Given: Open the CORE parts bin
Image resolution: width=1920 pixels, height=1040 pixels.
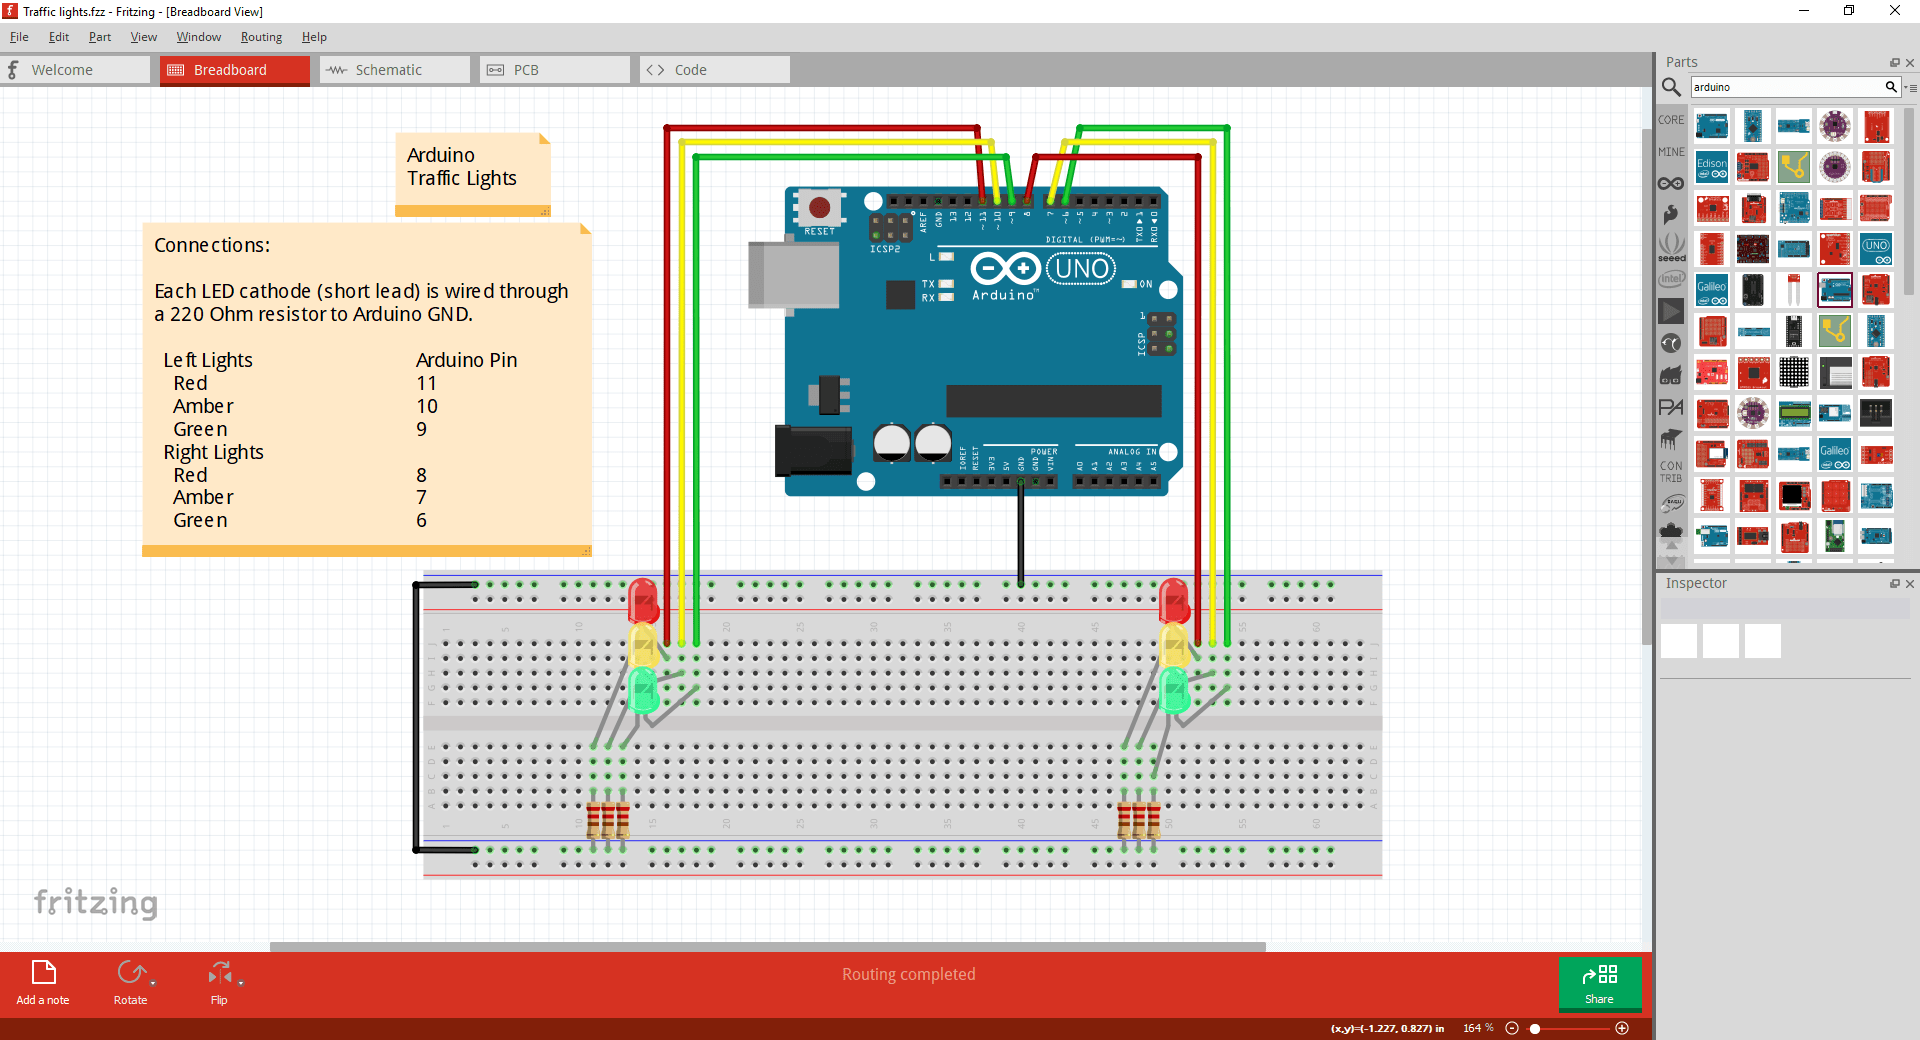Looking at the screenshot, I should [1671, 119].
